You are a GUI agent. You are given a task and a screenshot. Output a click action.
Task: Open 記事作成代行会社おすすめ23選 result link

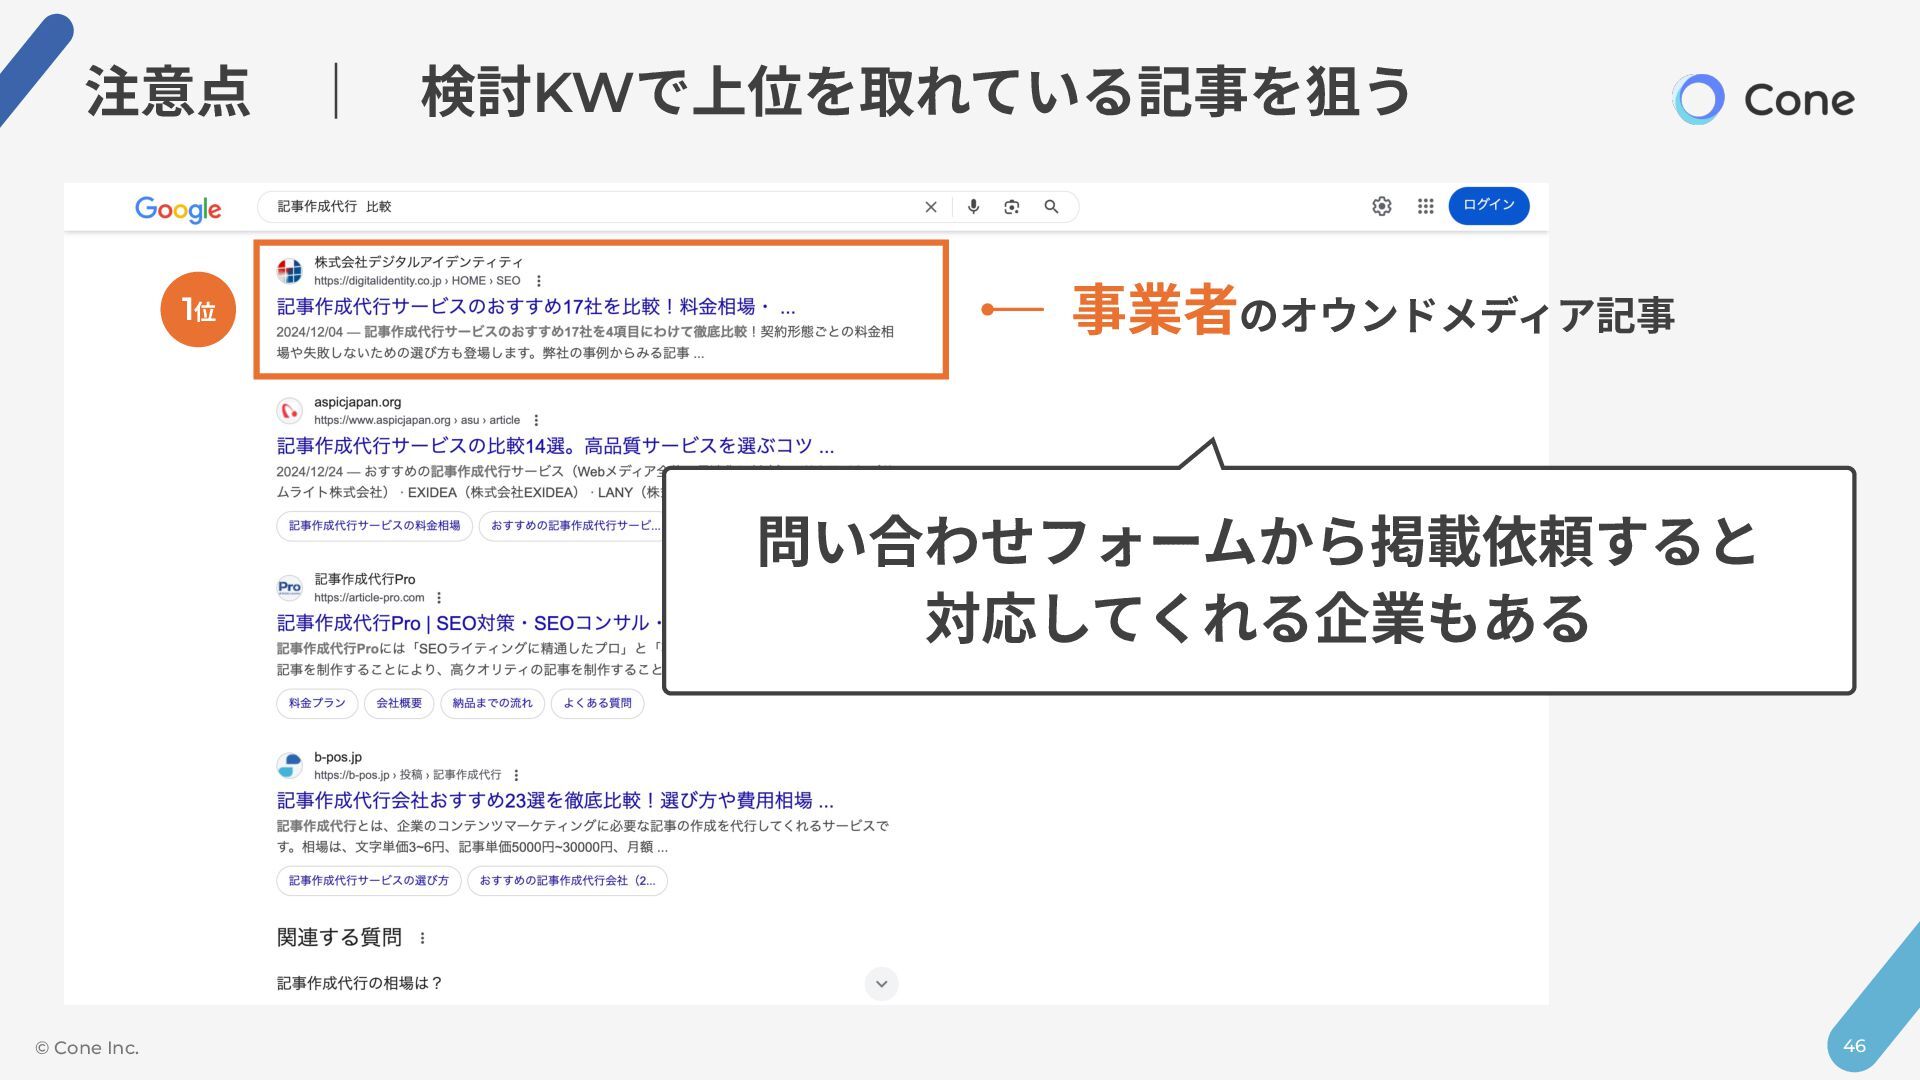[555, 801]
